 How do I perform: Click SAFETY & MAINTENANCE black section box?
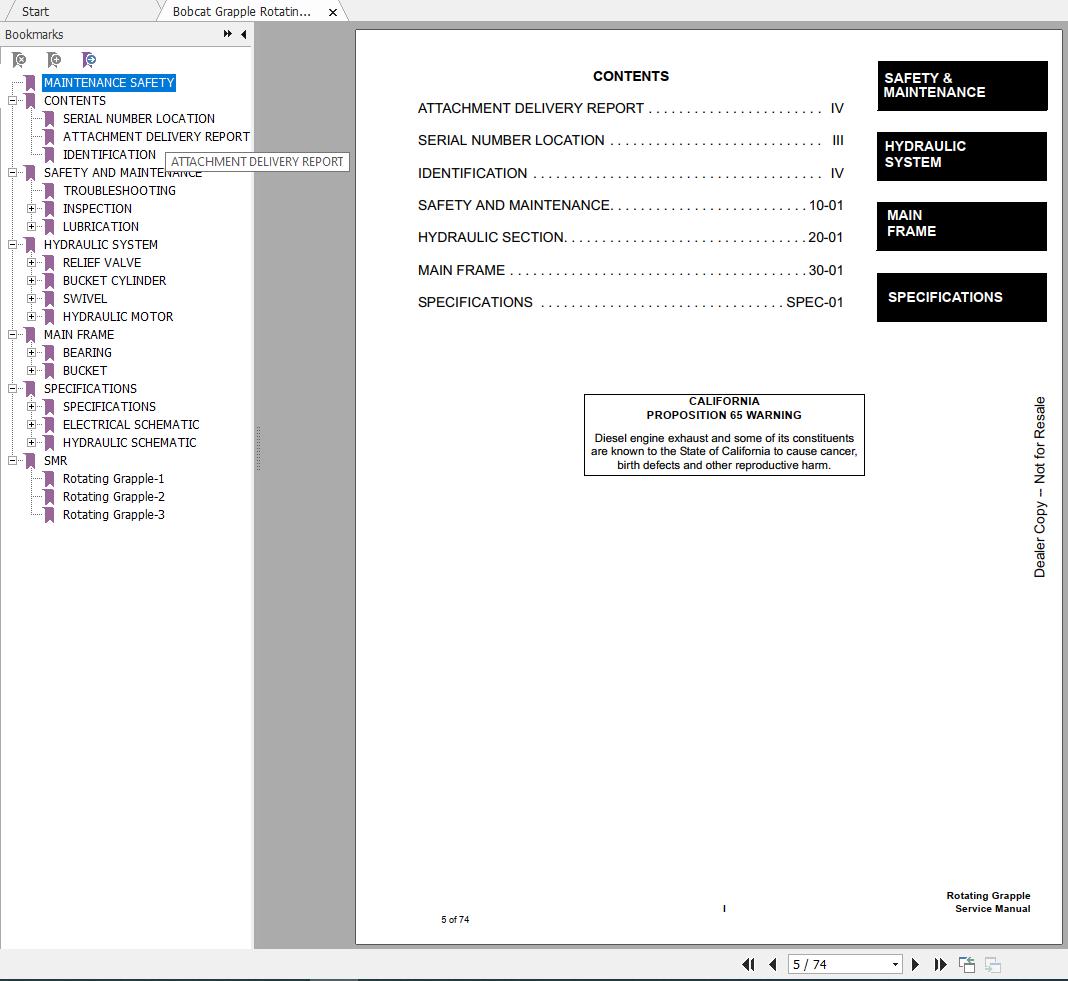962,86
